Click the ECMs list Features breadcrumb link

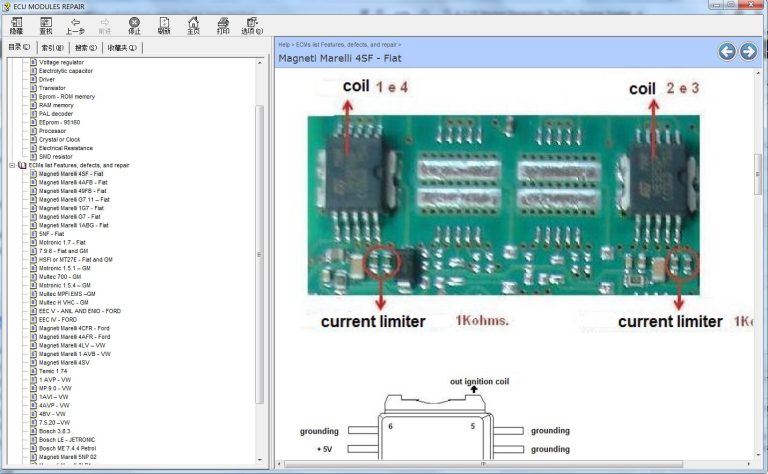346,45
